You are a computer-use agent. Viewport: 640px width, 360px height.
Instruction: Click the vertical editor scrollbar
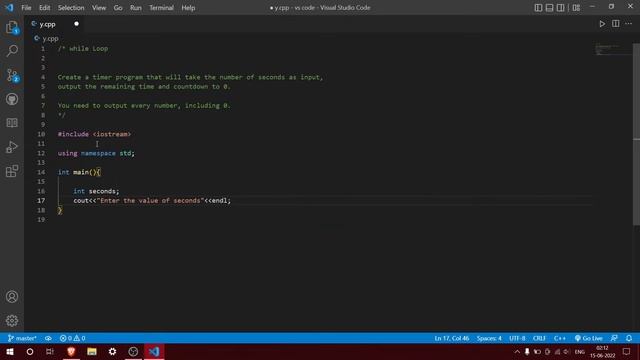[636, 134]
